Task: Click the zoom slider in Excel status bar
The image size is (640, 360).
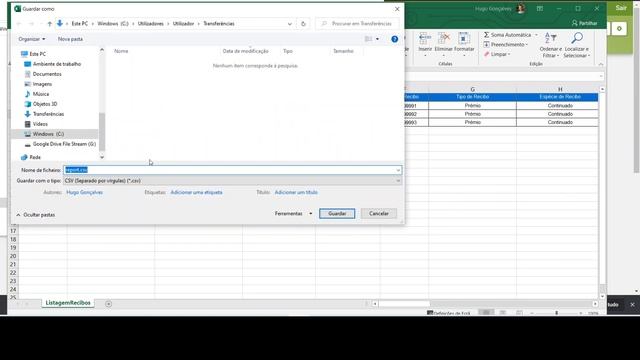Action: pos(556,313)
